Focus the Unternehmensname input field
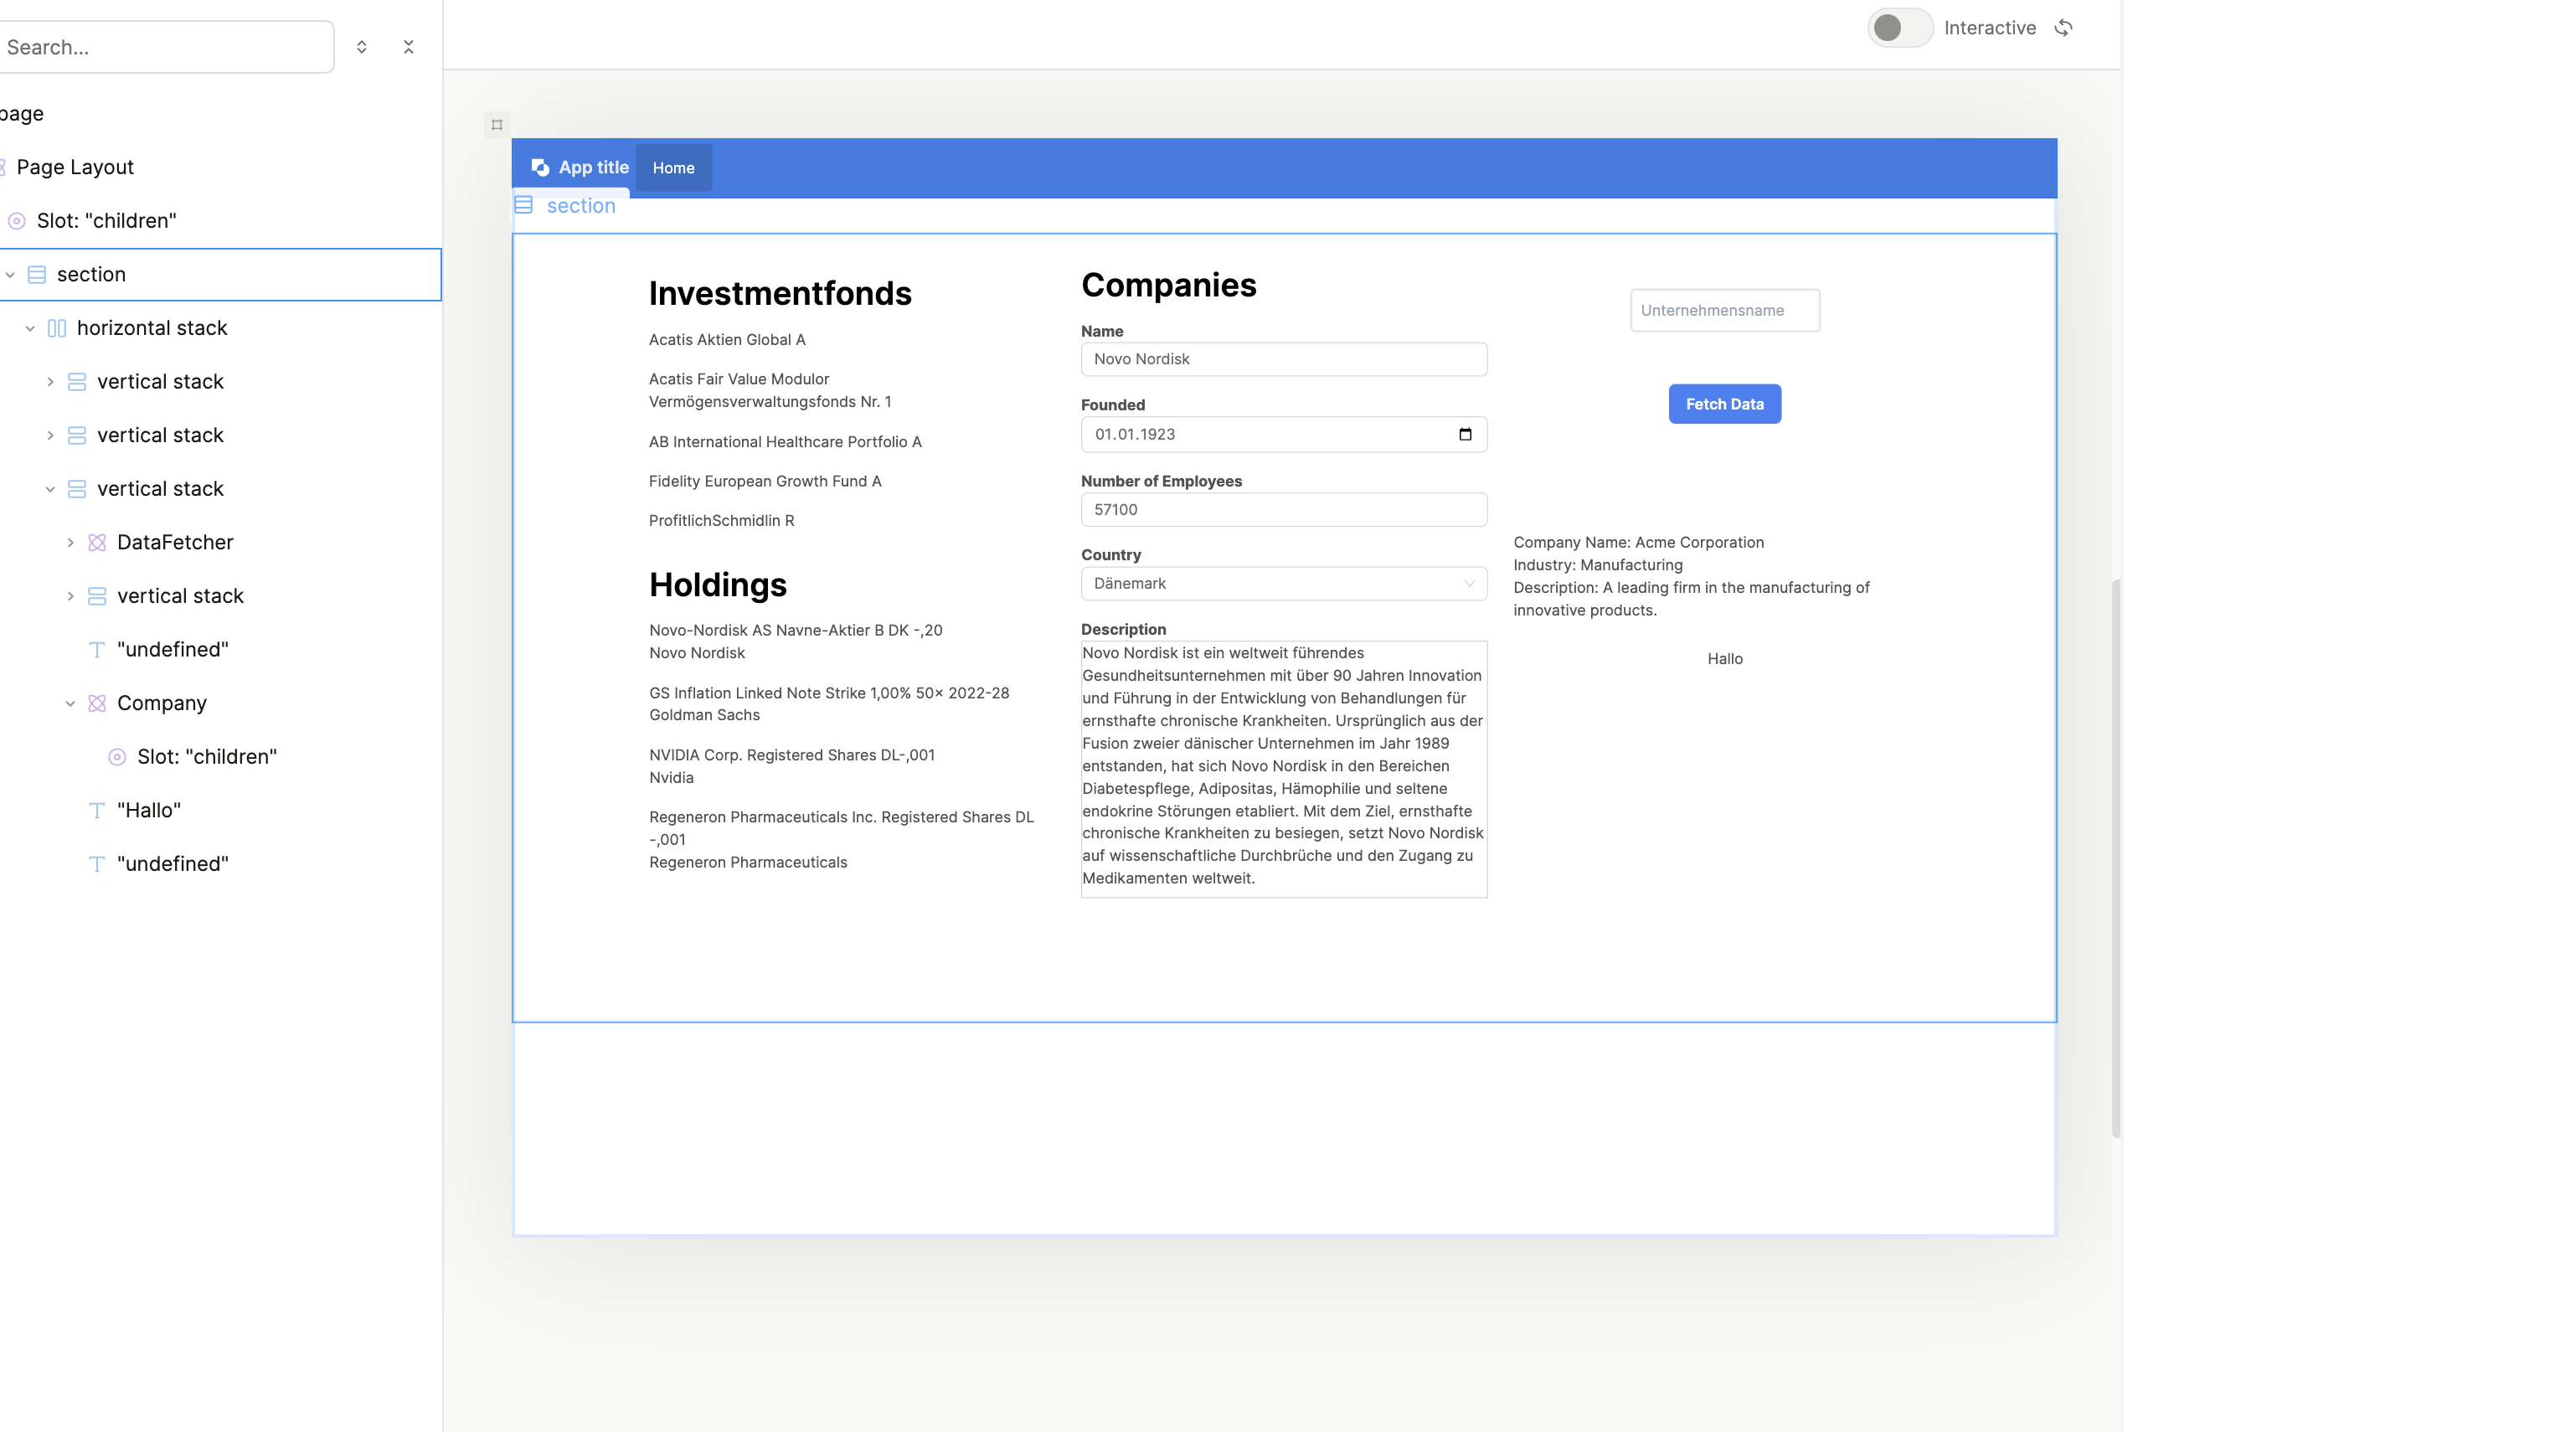Viewport: 2576px width, 1432px height. click(x=1724, y=310)
